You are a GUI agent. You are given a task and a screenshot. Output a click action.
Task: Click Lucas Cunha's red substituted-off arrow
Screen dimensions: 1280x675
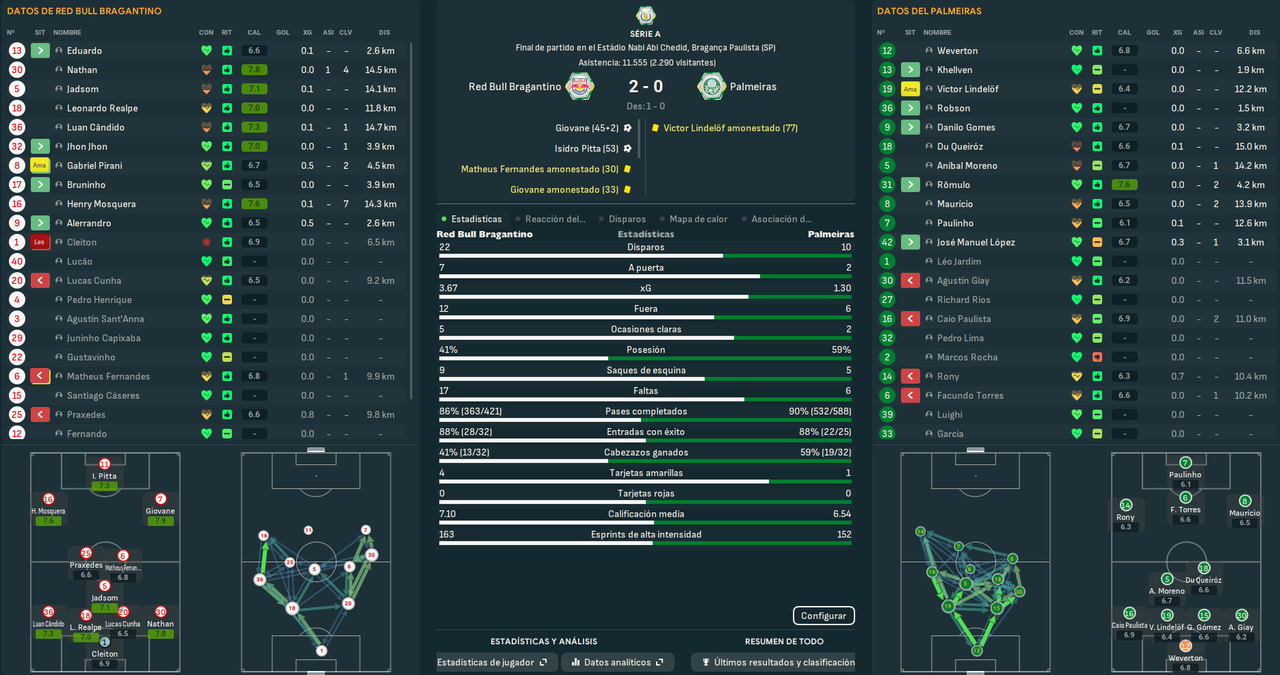coord(40,280)
